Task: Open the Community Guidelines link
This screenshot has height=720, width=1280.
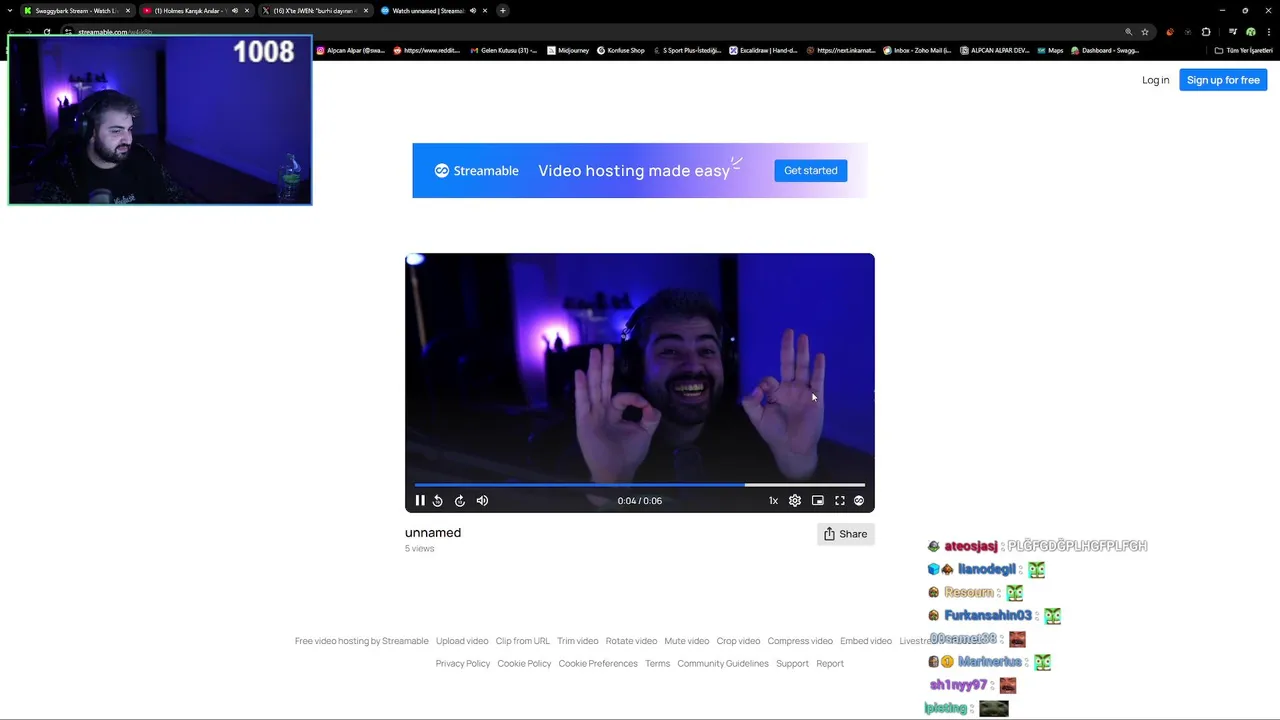Action: coord(723,664)
